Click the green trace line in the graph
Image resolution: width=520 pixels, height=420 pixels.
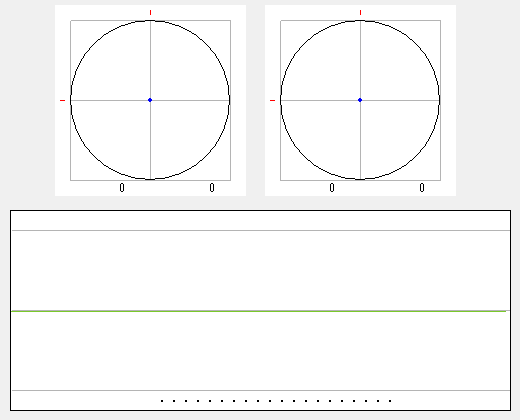click(259, 311)
